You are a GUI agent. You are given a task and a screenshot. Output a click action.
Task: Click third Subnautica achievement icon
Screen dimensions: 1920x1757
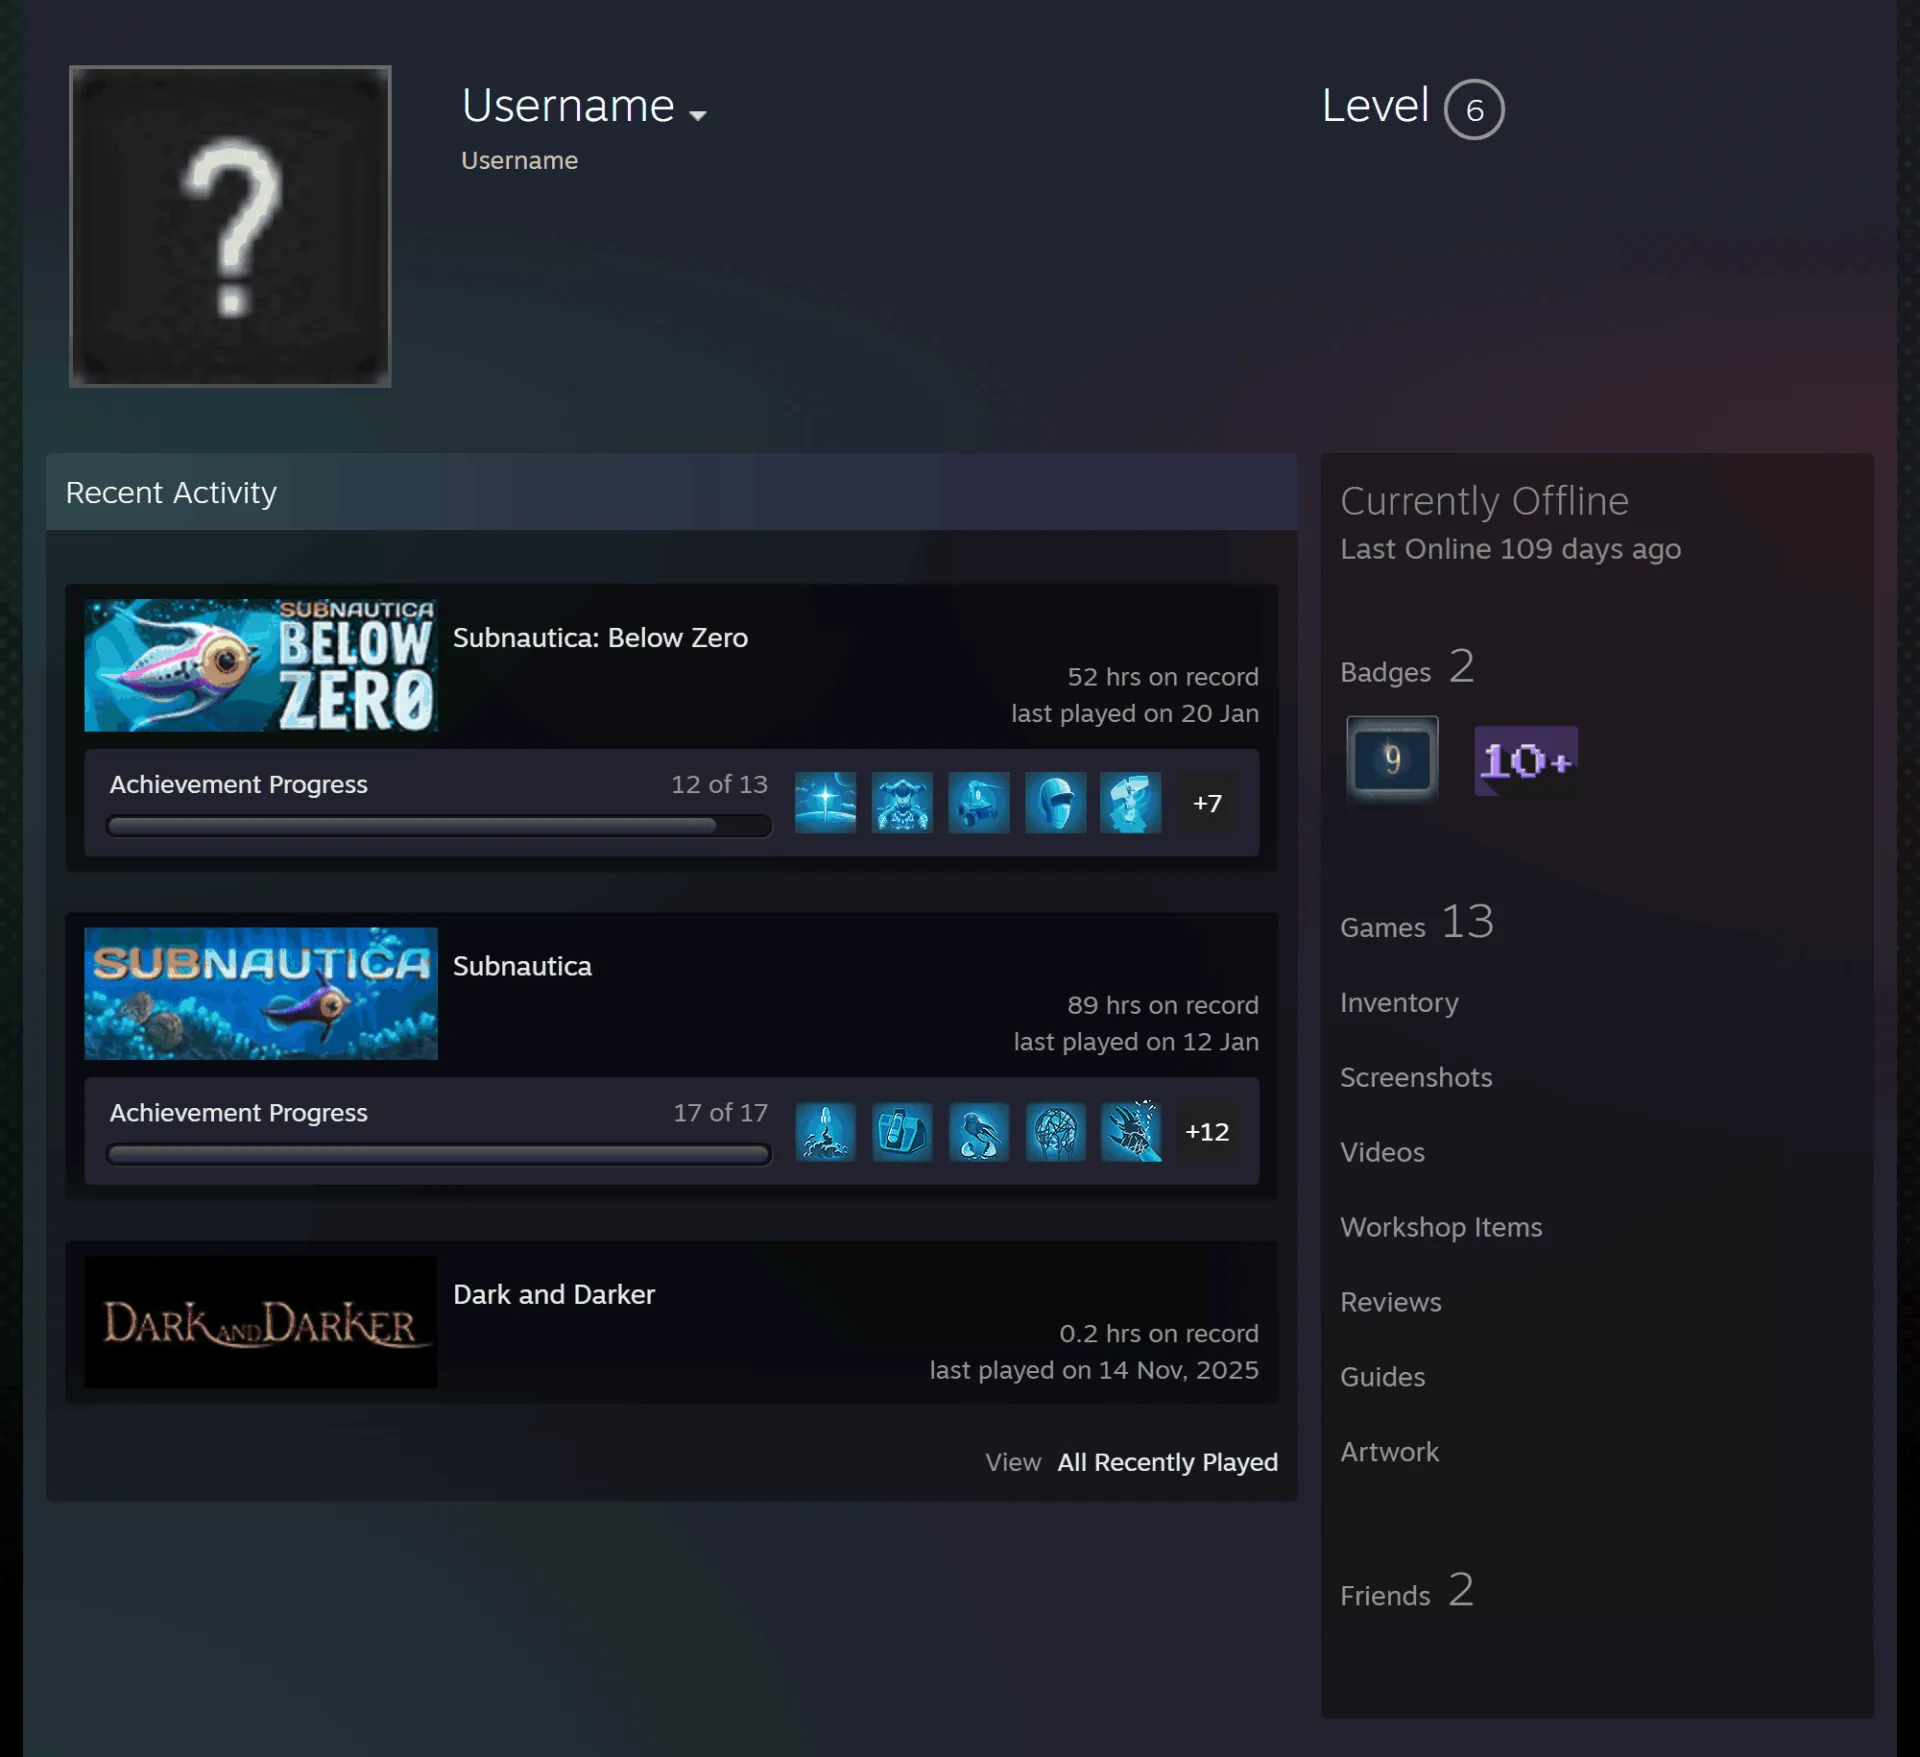(x=979, y=1131)
